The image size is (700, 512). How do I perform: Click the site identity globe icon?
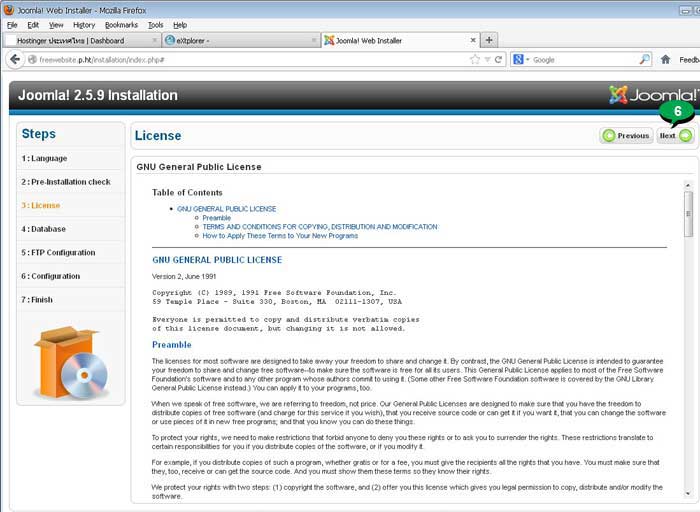(x=32, y=59)
